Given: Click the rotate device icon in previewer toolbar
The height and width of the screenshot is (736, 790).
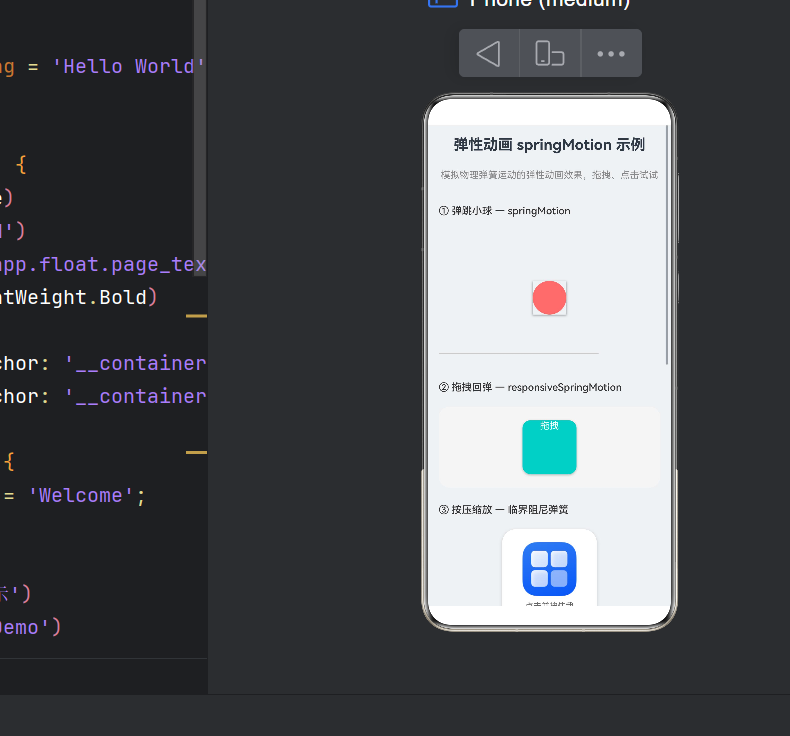Looking at the screenshot, I should tap(550, 53).
